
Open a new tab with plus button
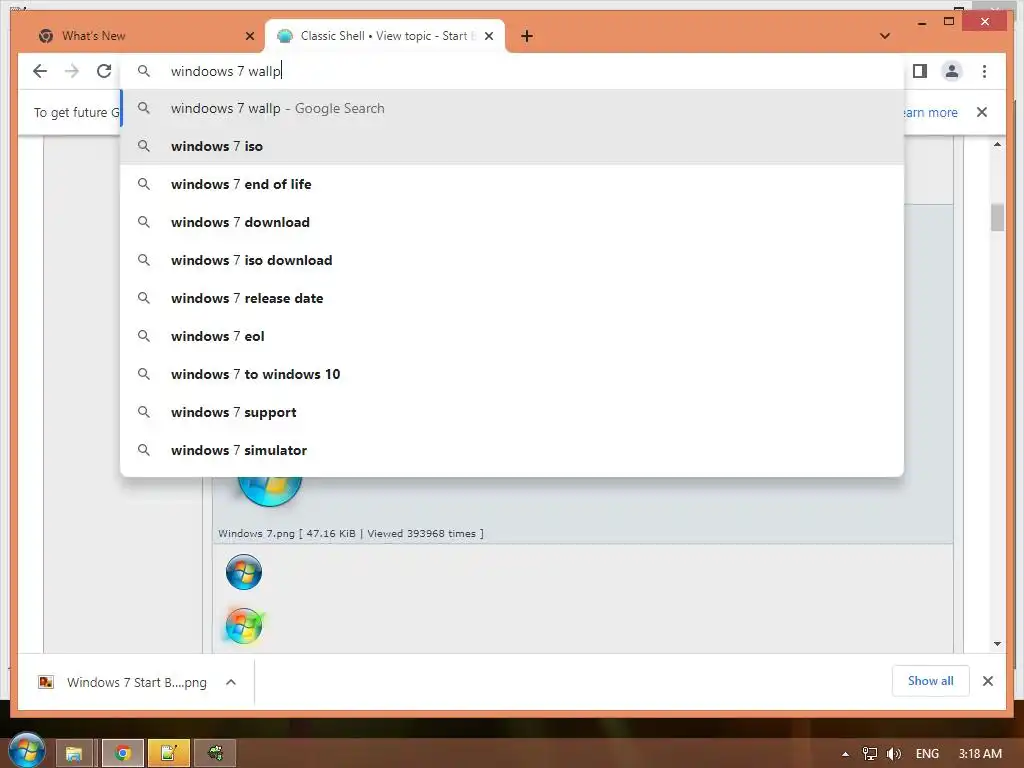(527, 36)
